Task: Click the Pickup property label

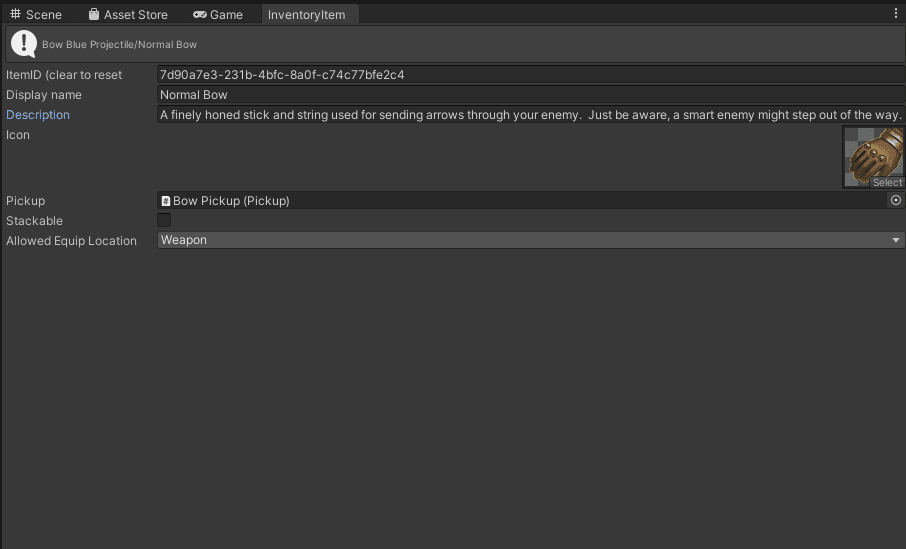Action: pyautogui.click(x=26, y=201)
